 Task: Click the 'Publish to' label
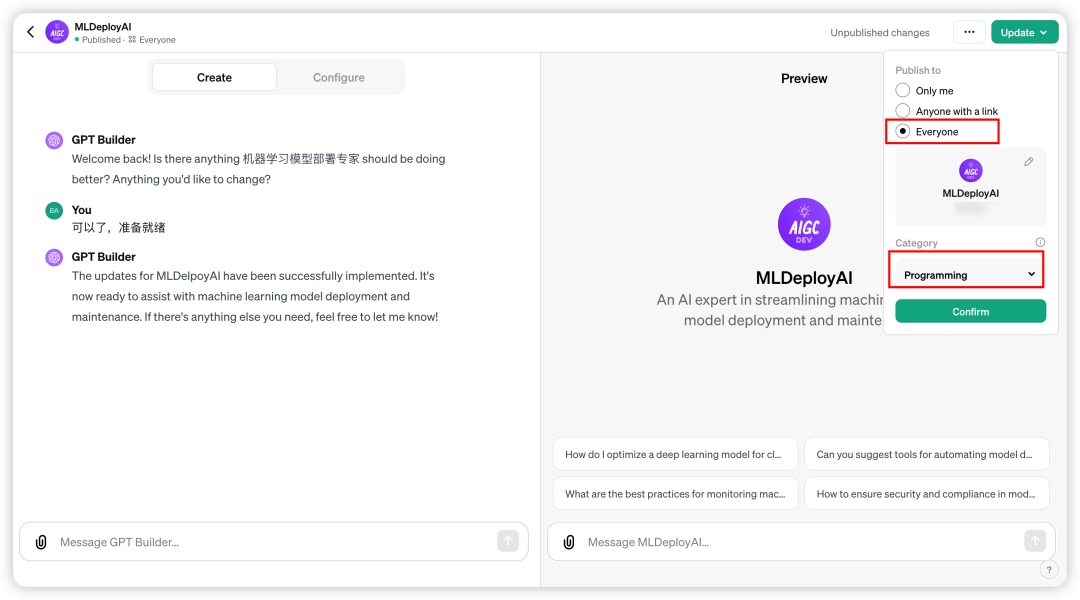point(917,70)
